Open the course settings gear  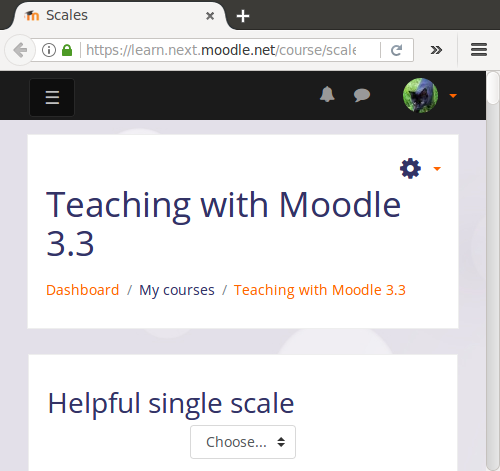pyautogui.click(x=410, y=168)
